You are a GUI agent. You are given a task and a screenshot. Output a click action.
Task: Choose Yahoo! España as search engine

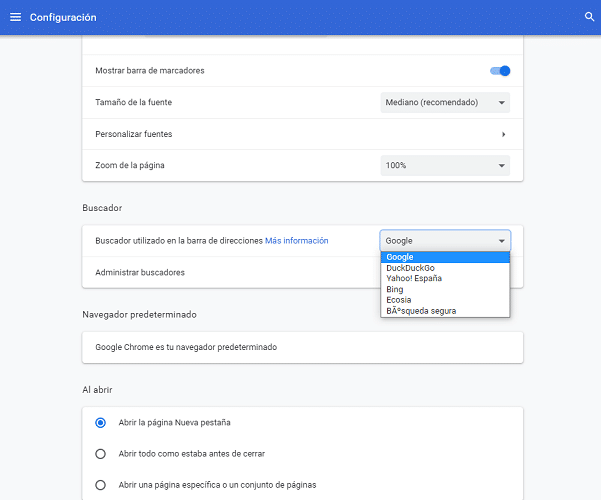445,278
